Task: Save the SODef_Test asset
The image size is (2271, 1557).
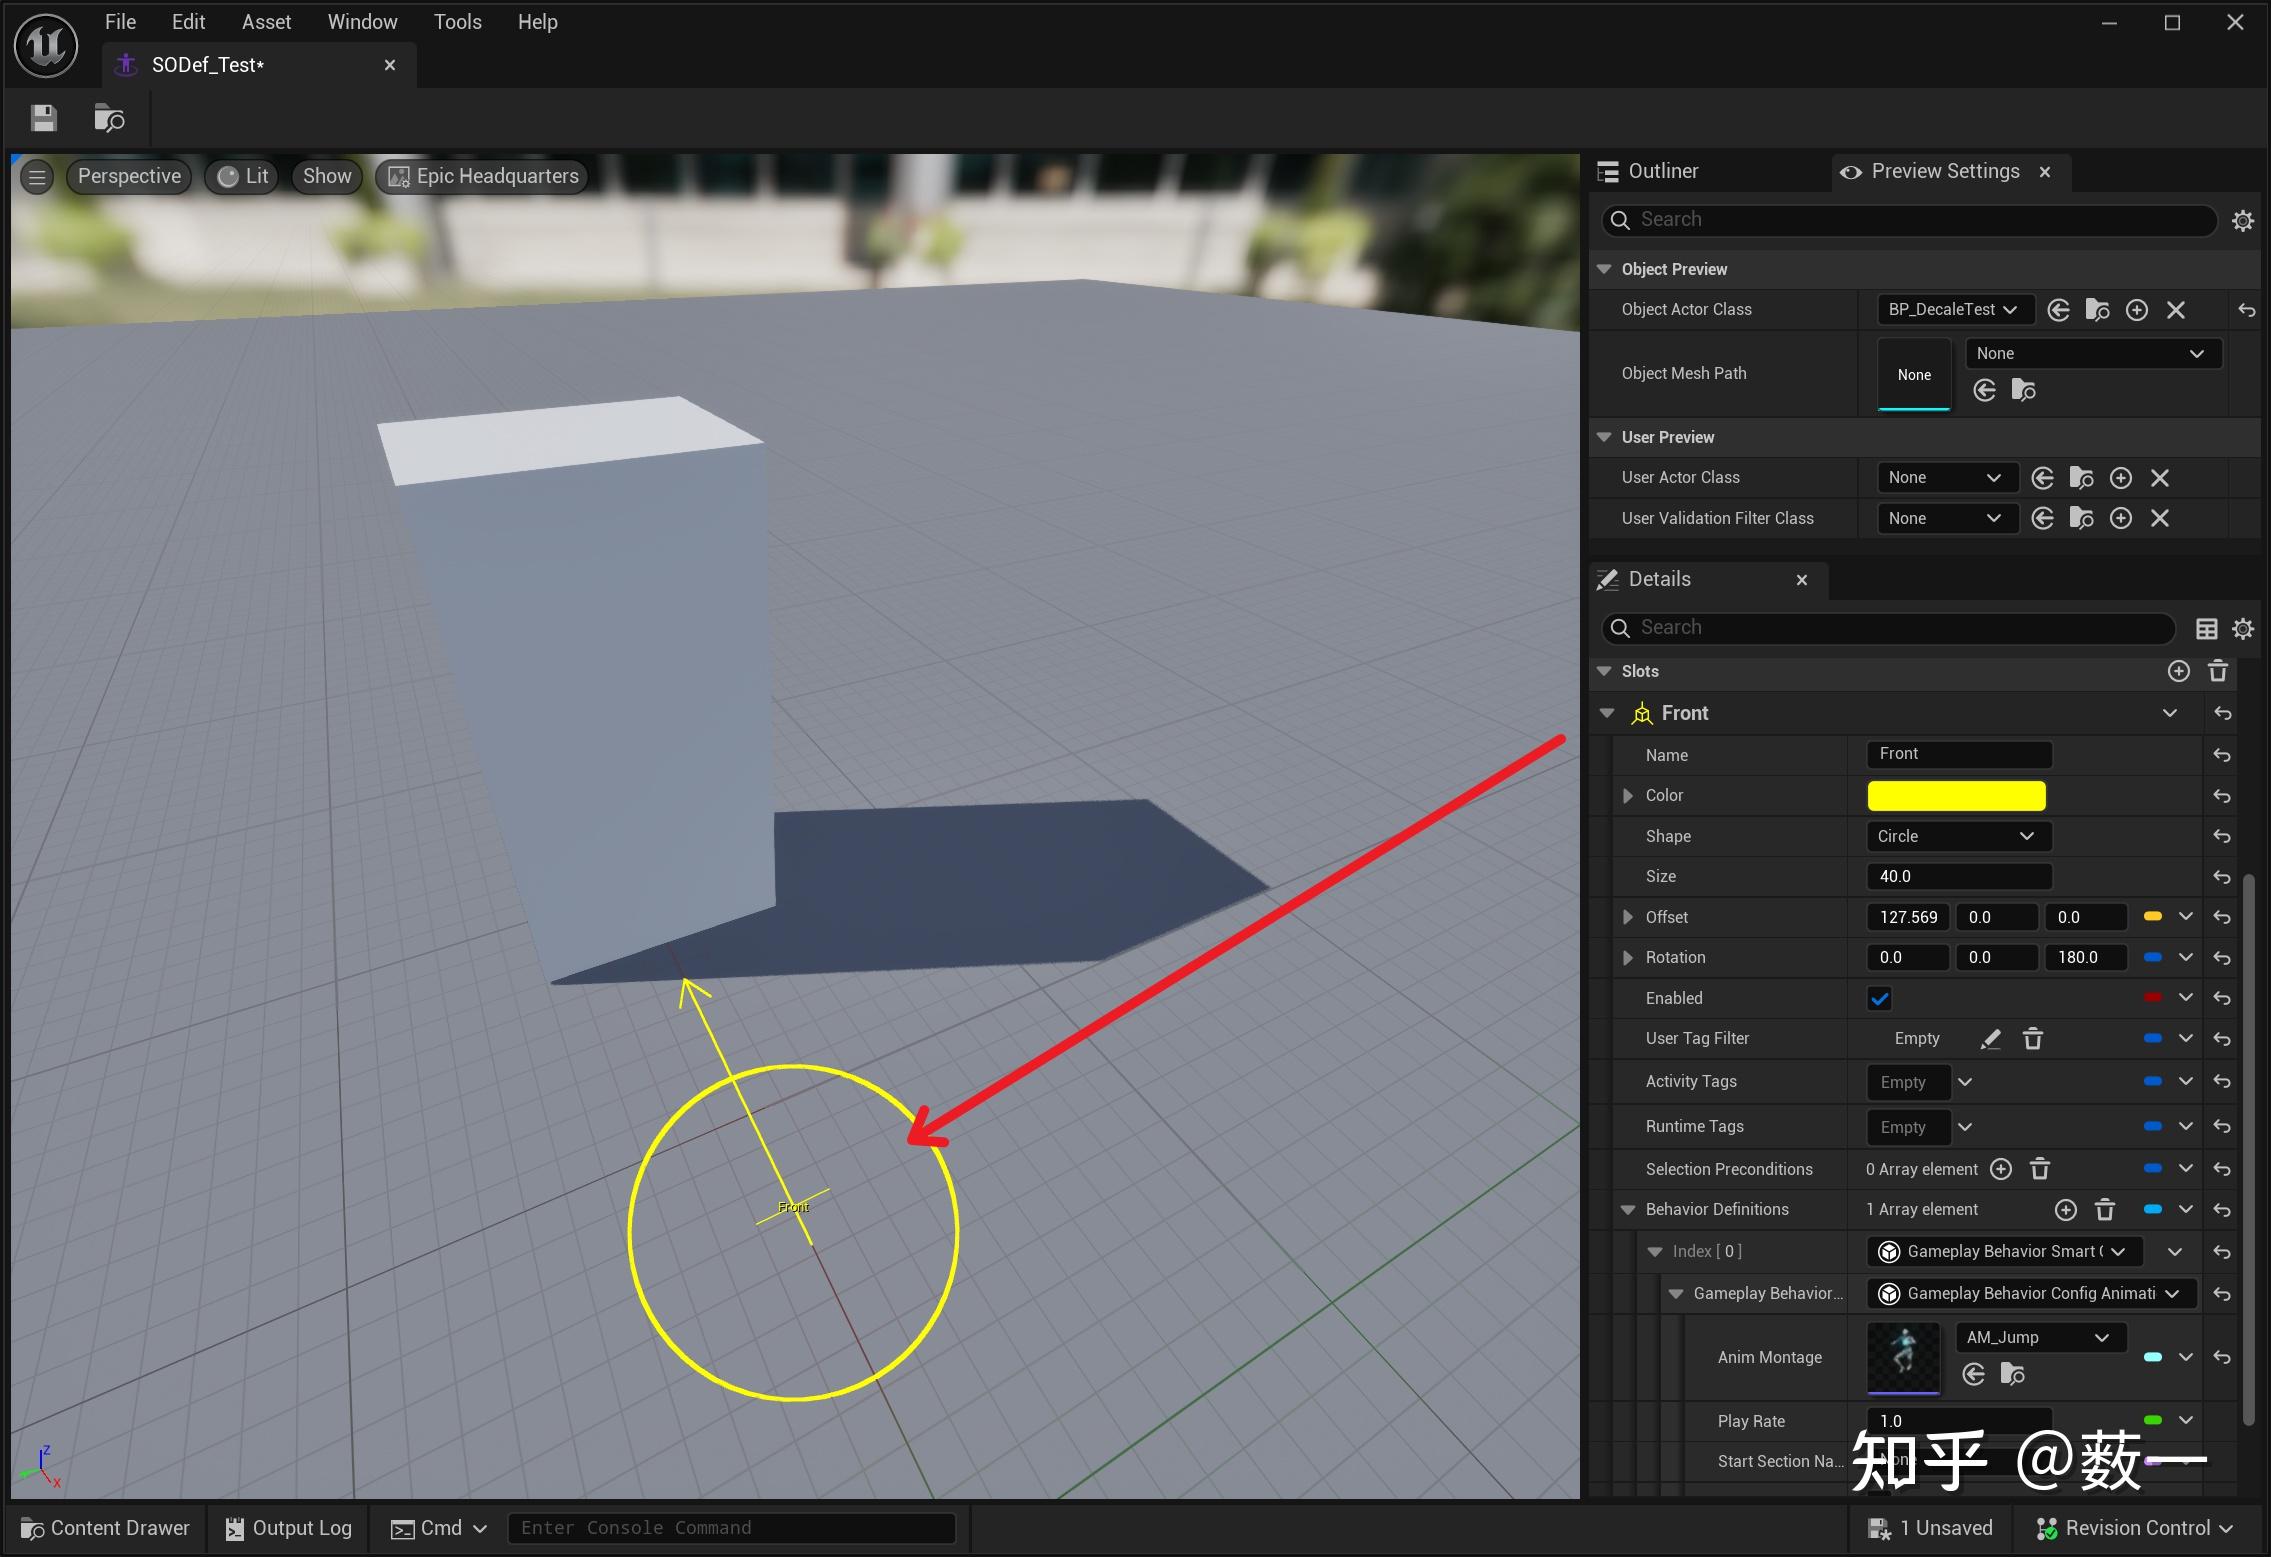Action: click(43, 118)
